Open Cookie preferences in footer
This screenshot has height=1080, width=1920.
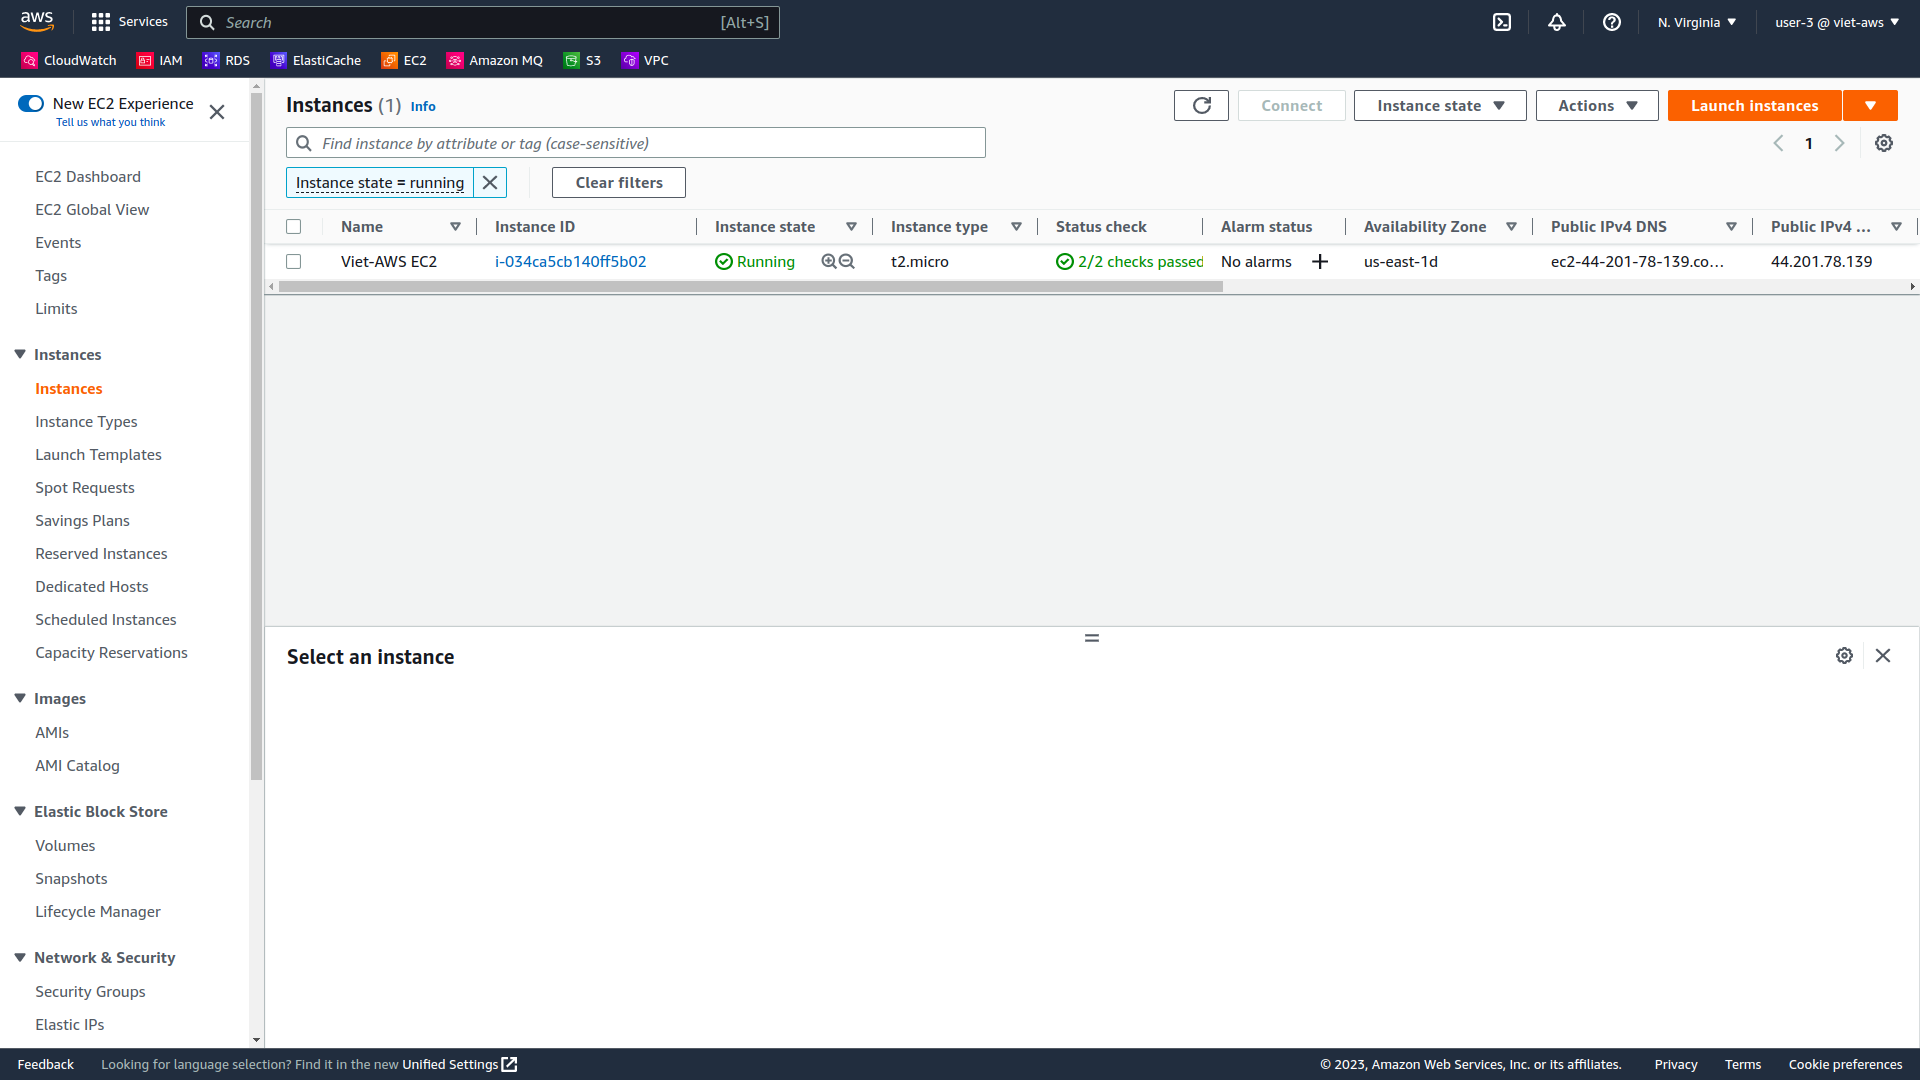(1845, 1064)
